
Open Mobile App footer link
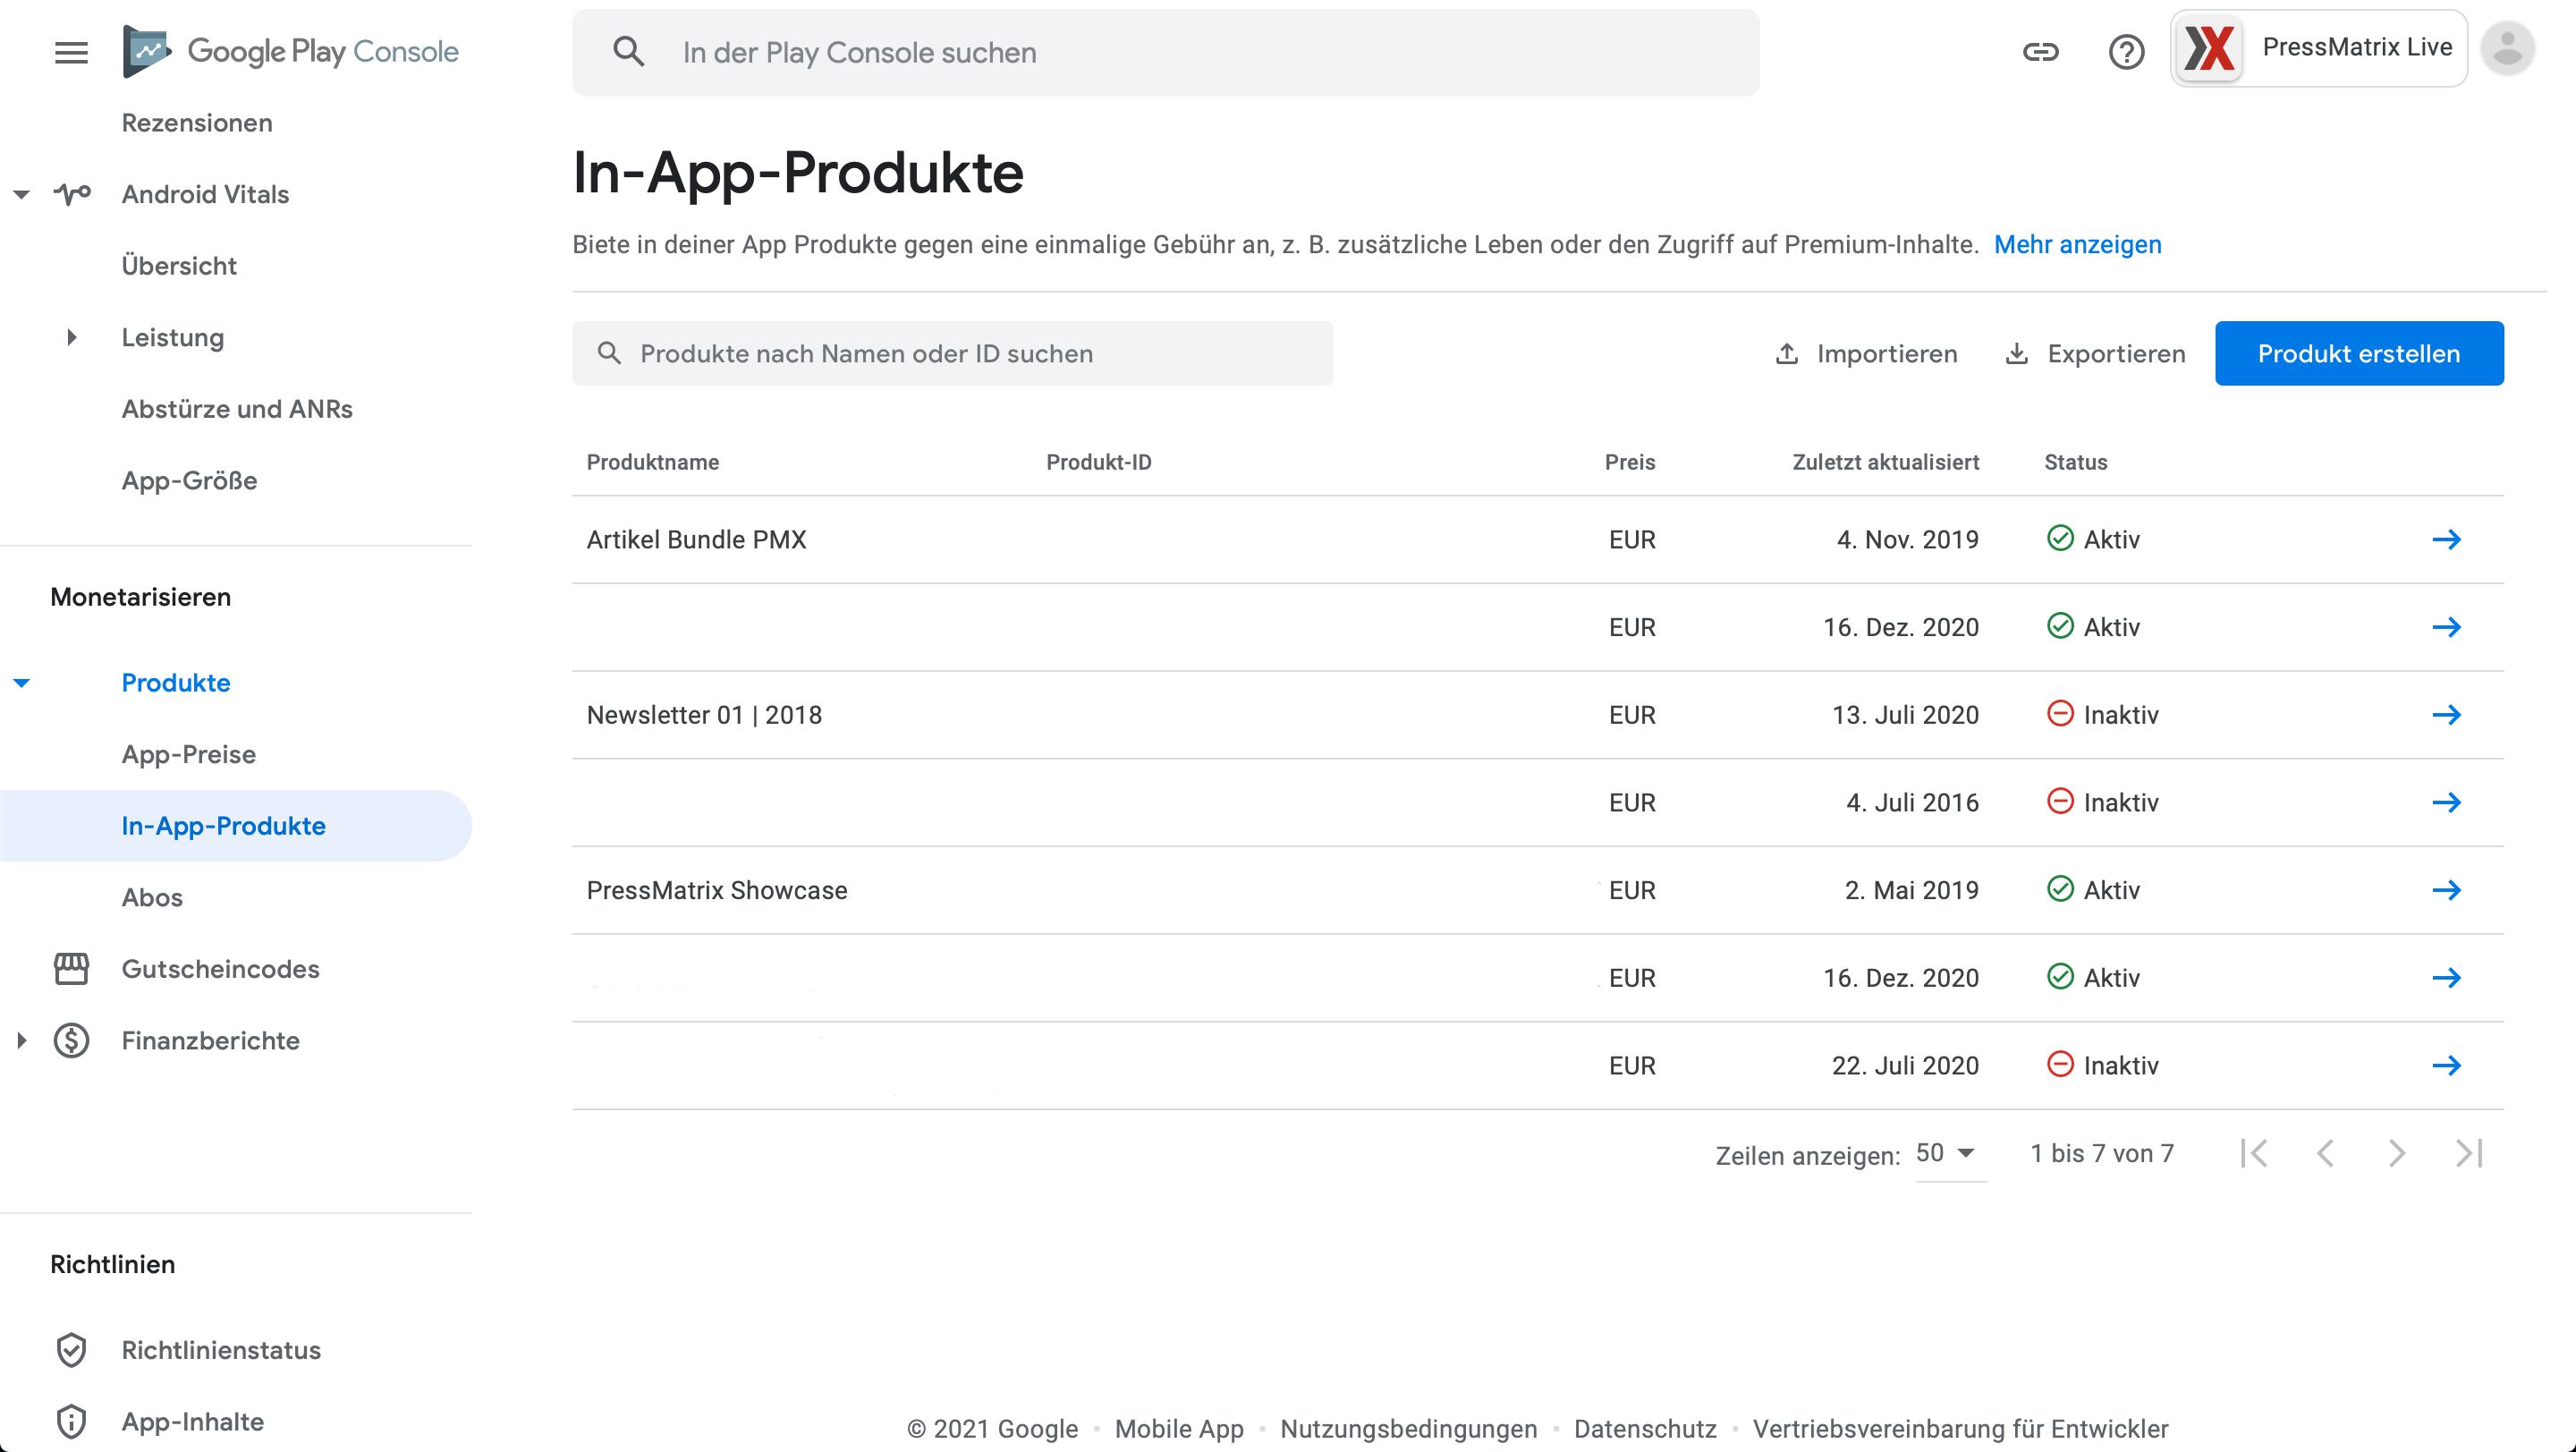click(x=1179, y=1429)
